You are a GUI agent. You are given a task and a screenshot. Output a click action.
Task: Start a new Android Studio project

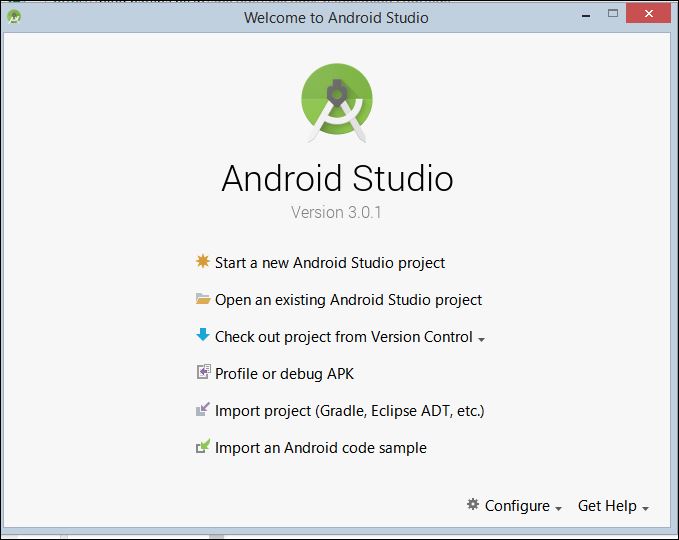[330, 263]
